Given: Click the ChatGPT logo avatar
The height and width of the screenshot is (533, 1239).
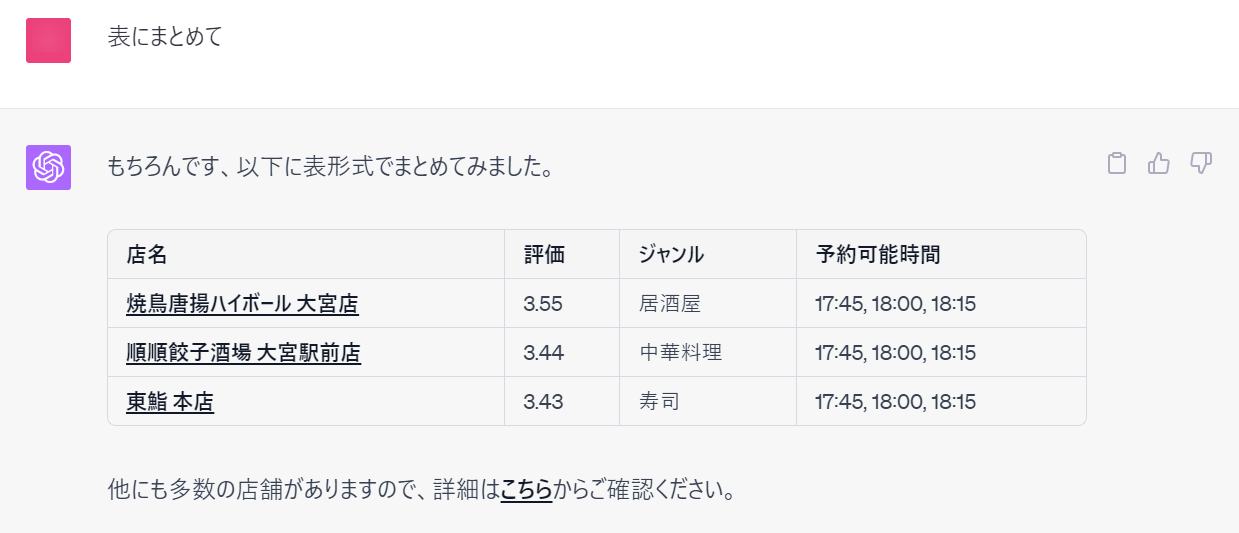Looking at the screenshot, I should click(x=48, y=167).
